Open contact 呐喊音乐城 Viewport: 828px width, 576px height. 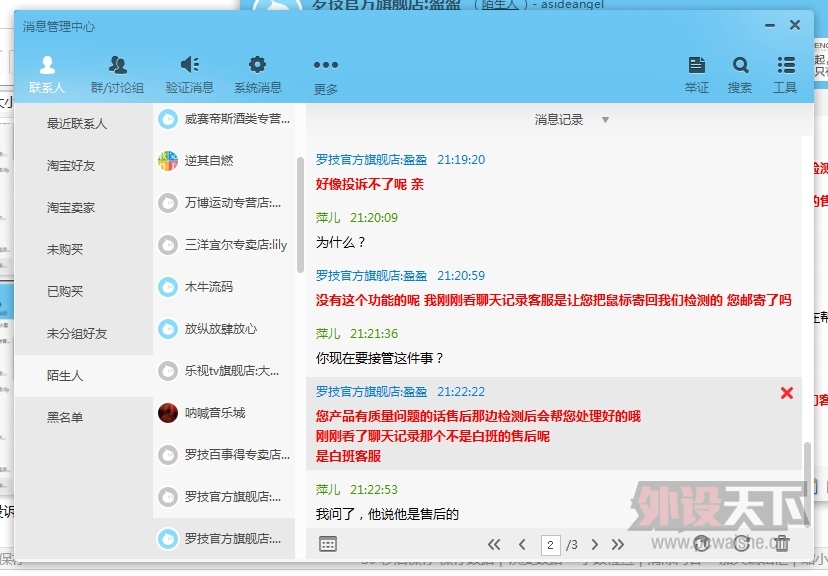click(224, 413)
